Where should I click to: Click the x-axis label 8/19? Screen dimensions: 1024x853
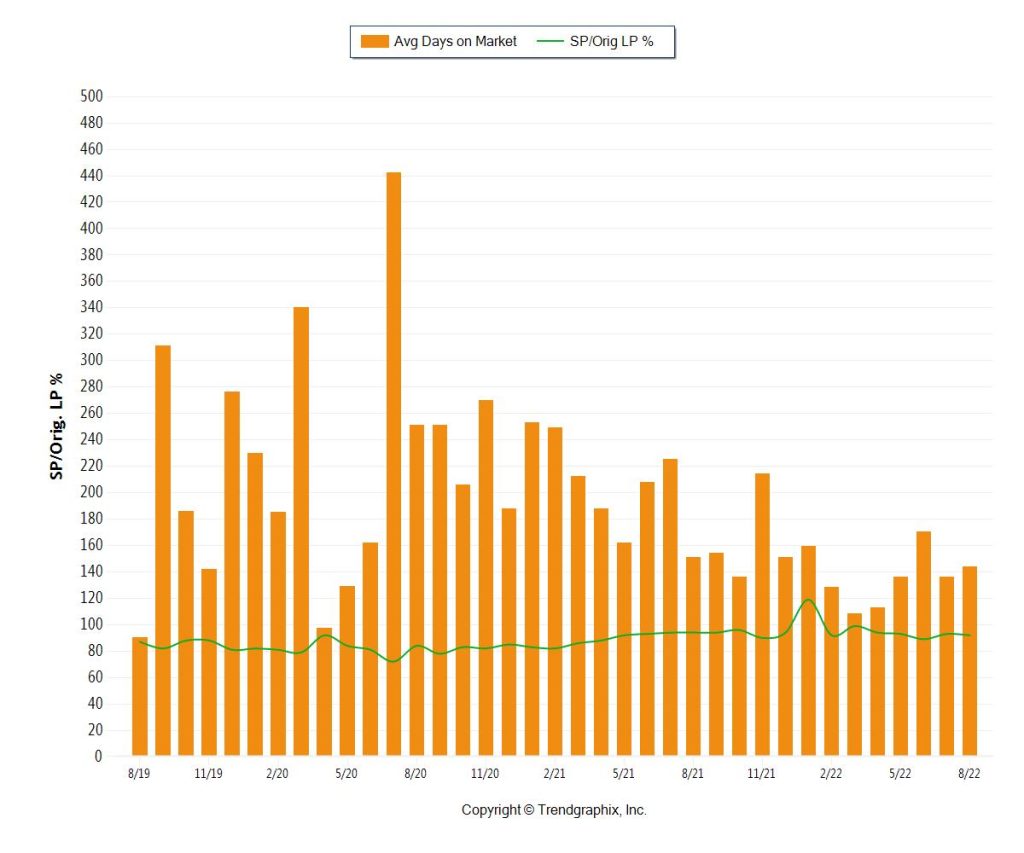tap(139, 774)
